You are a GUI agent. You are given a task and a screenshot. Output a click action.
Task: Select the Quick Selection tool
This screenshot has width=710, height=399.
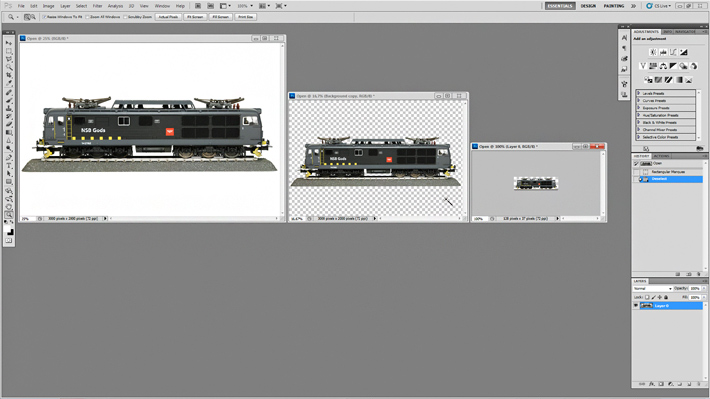coord(9,67)
